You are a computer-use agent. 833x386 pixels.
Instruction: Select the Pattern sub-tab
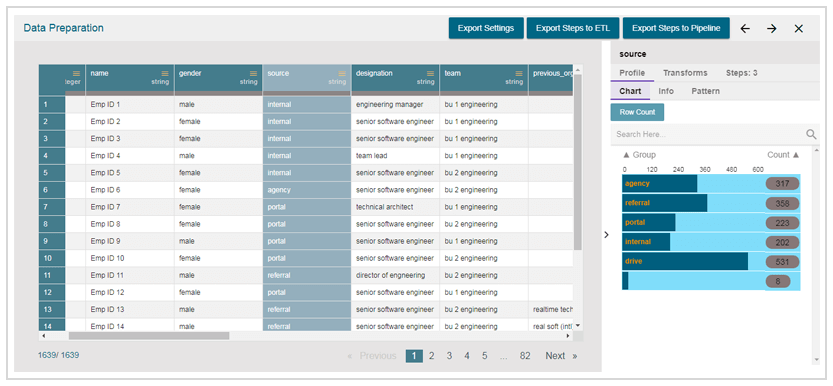pyautogui.click(x=706, y=91)
